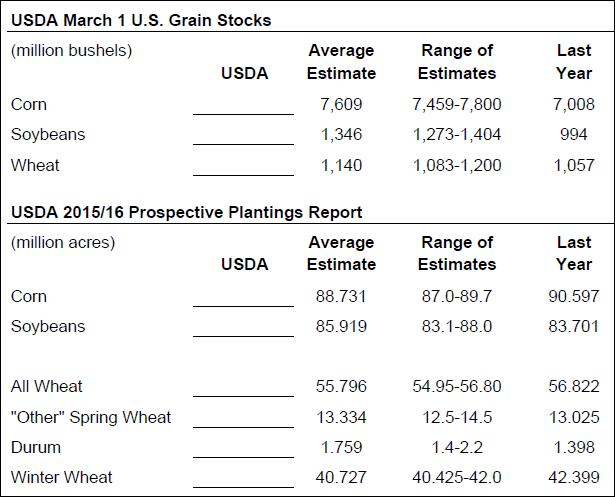Click the USDA blank for Corn planted acres
The height and width of the screenshot is (497, 615).
pos(243,298)
